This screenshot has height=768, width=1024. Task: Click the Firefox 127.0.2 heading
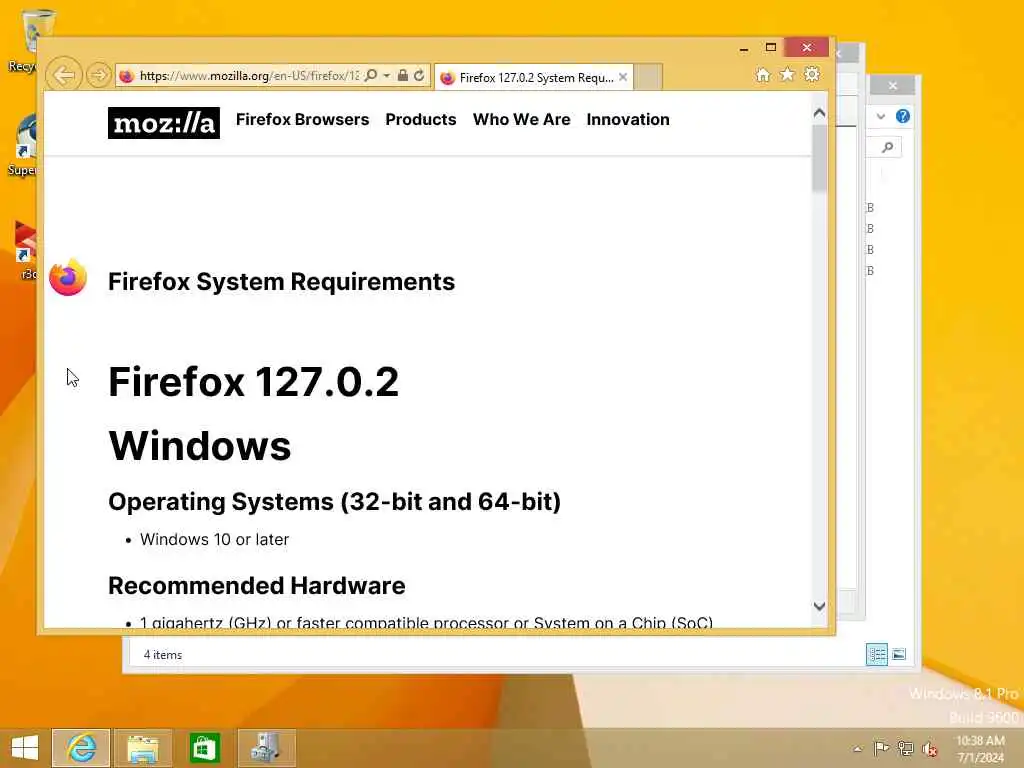pos(253,382)
